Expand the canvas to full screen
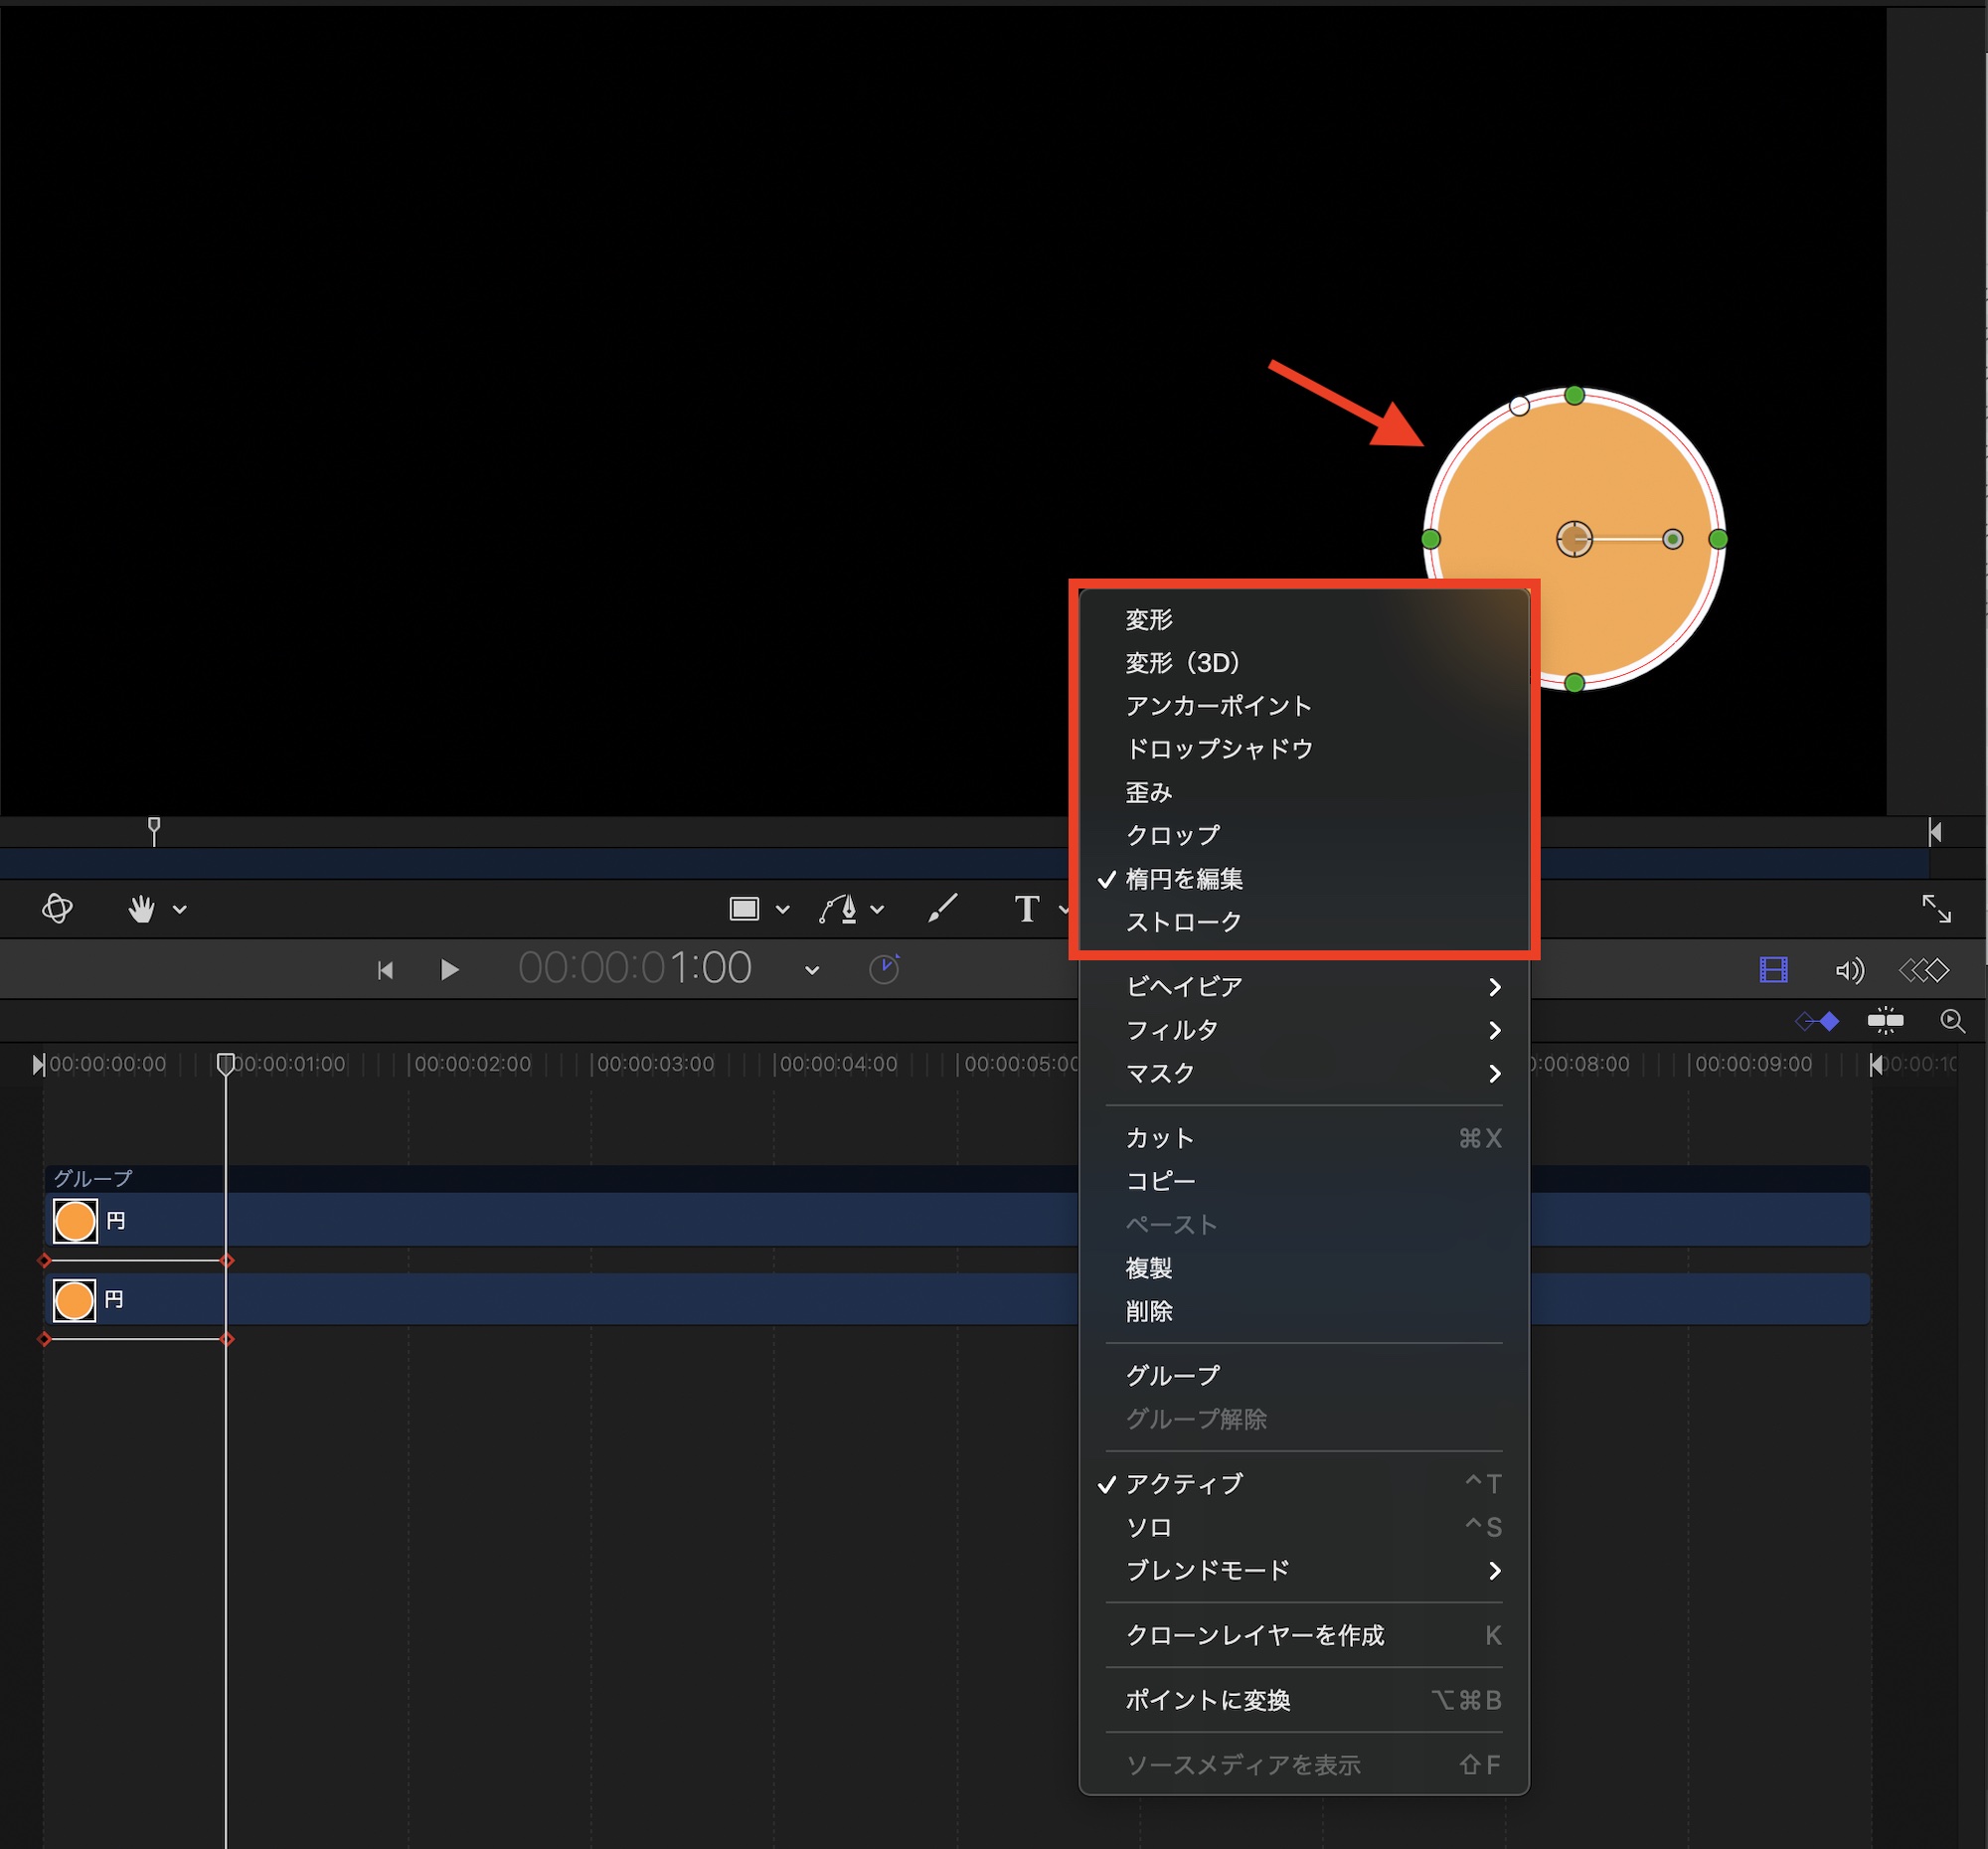The height and width of the screenshot is (1849, 1988). point(1936,908)
